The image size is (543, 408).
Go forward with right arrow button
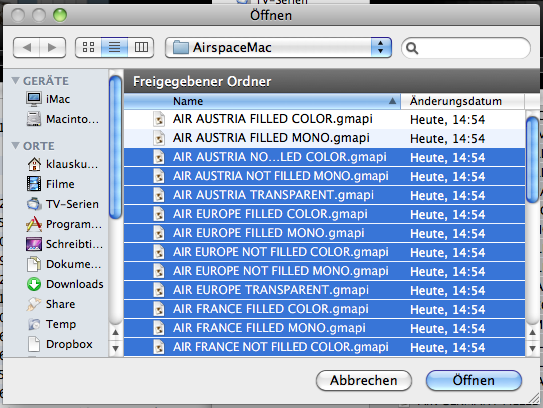[52, 47]
